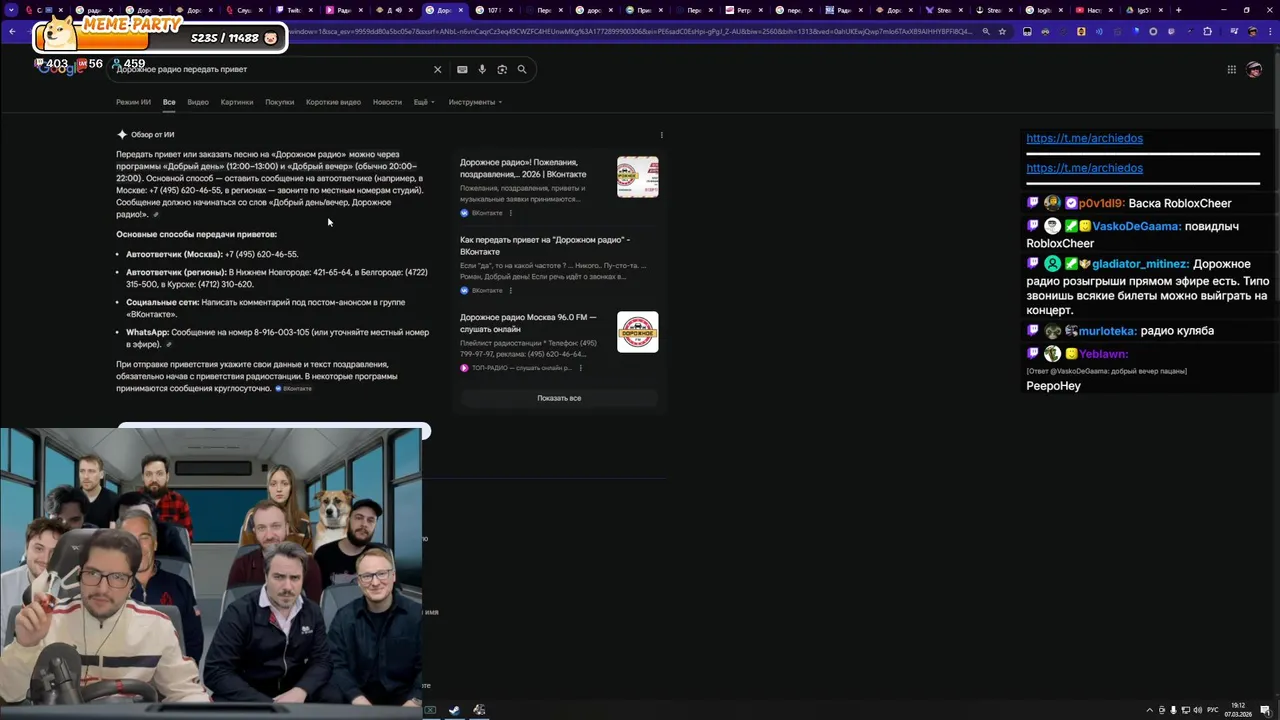Switch to browser tab titled '107'
The height and width of the screenshot is (720, 1280).
[x=492, y=10]
